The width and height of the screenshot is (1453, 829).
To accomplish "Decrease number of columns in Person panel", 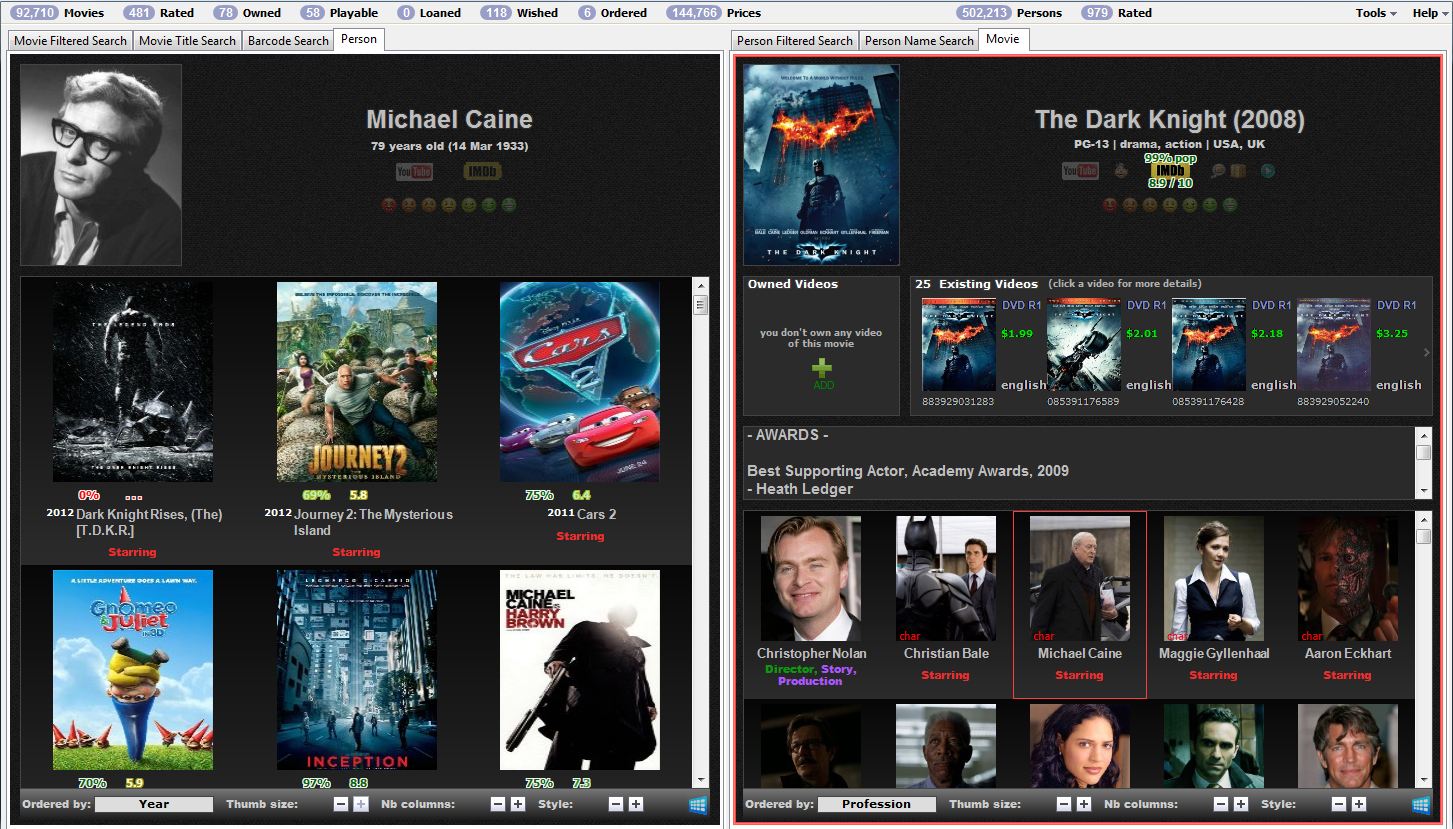I will point(498,804).
